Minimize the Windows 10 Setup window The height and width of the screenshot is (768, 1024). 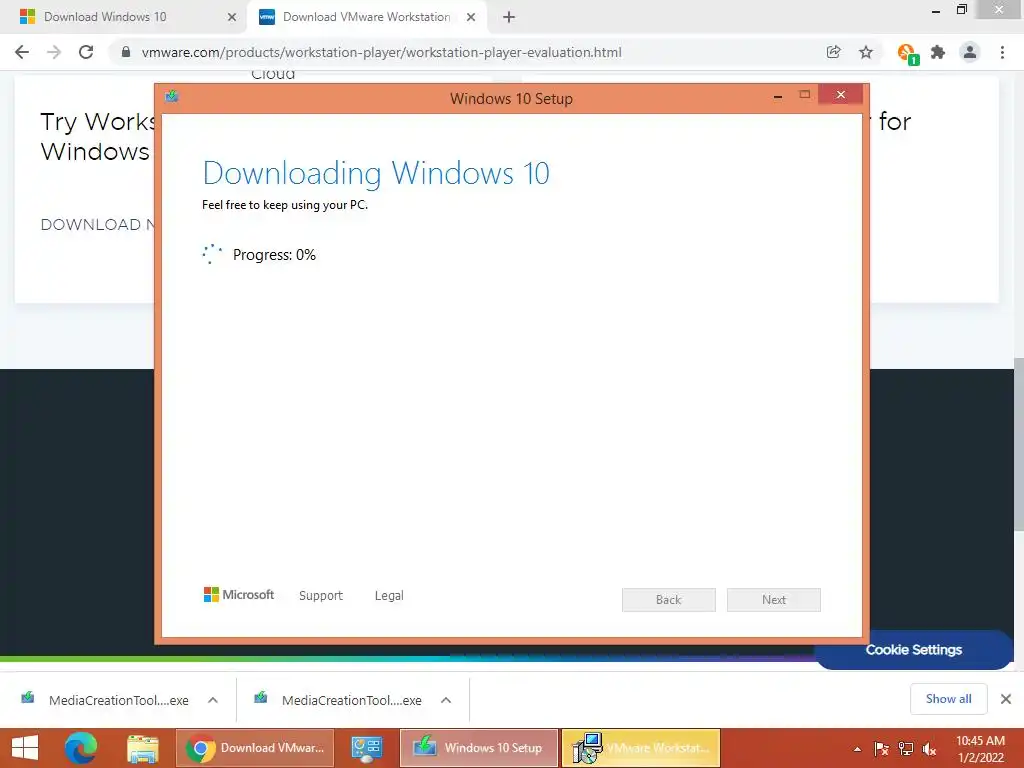coord(778,97)
